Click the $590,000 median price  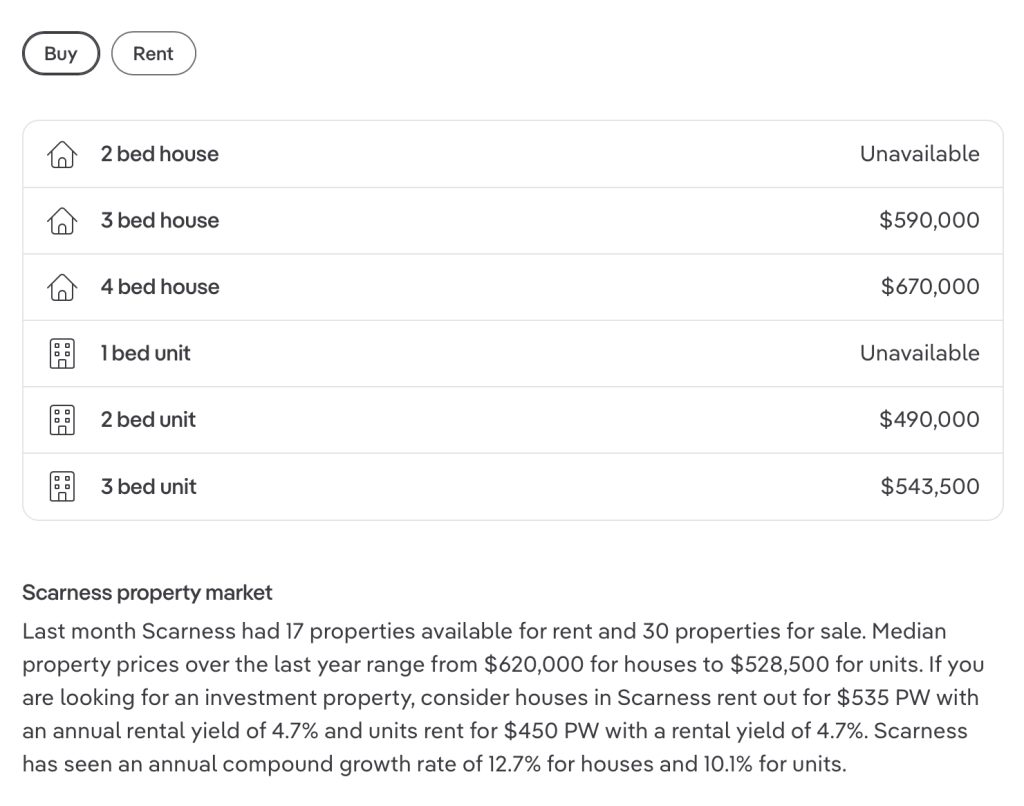point(929,220)
